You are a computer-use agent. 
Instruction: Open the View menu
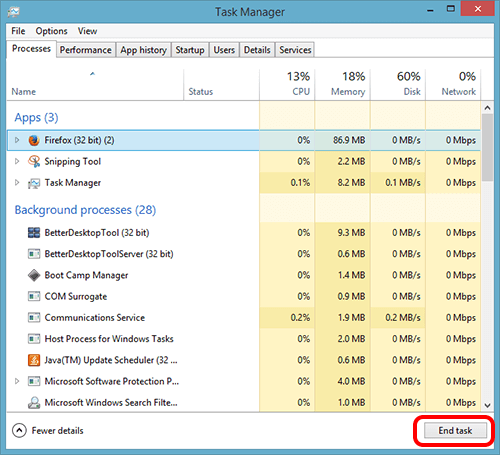click(87, 31)
